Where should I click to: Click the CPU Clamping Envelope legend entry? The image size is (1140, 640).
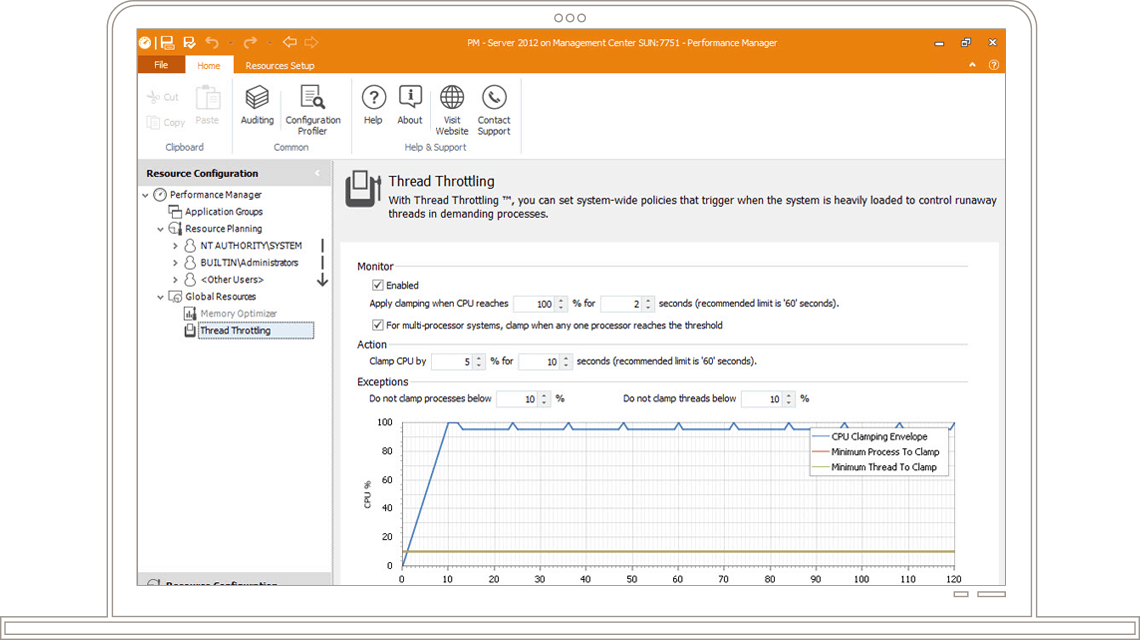870,436
